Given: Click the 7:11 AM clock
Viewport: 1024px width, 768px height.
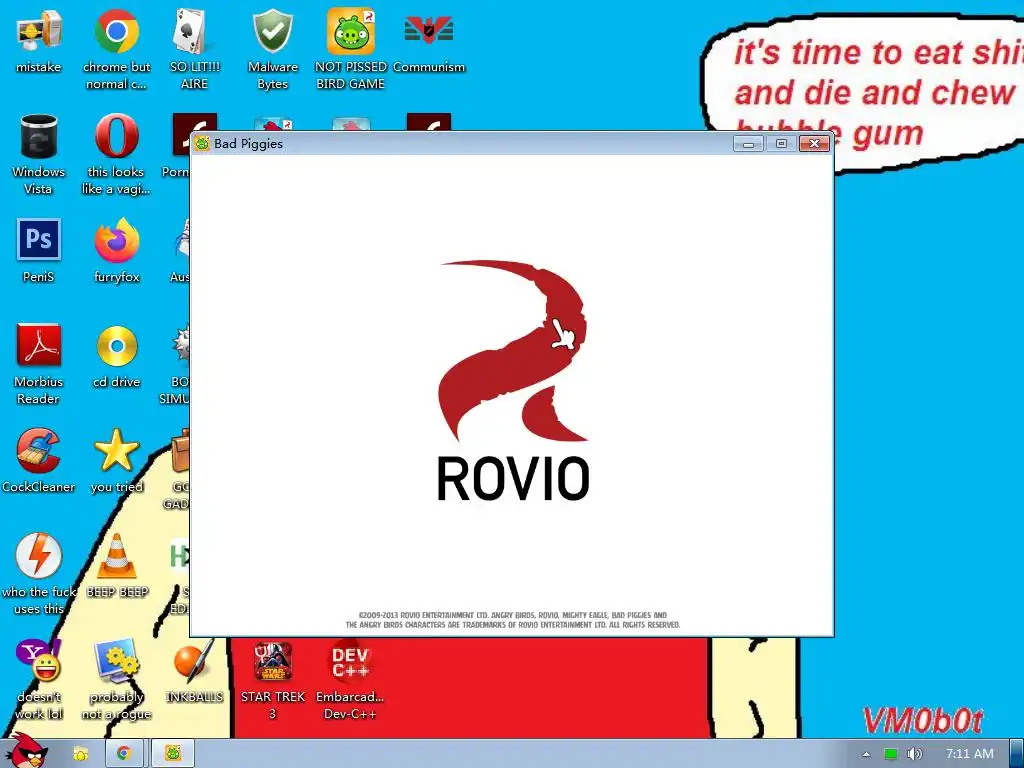Looking at the screenshot, I should coord(970,754).
